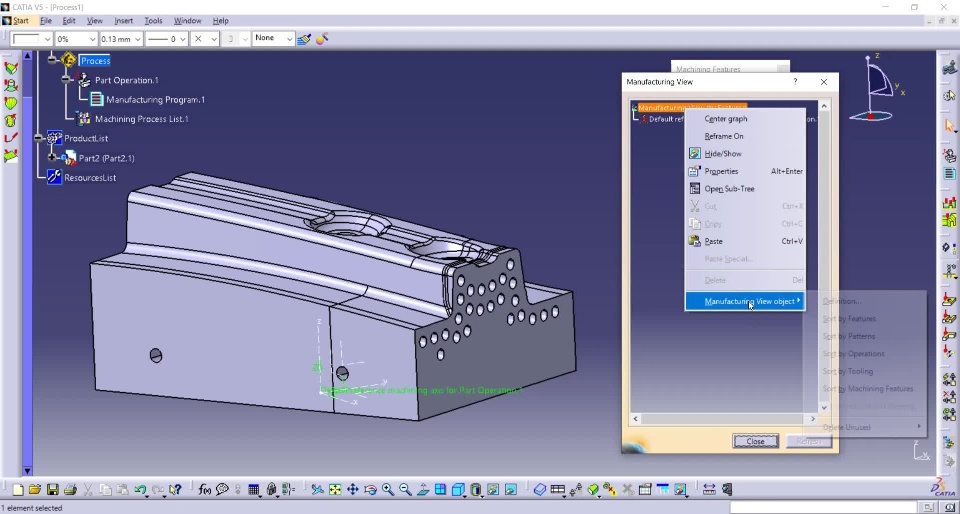This screenshot has height=514, width=960.
Task: Select ResourcesList in specification tree
Action: [x=90, y=177]
